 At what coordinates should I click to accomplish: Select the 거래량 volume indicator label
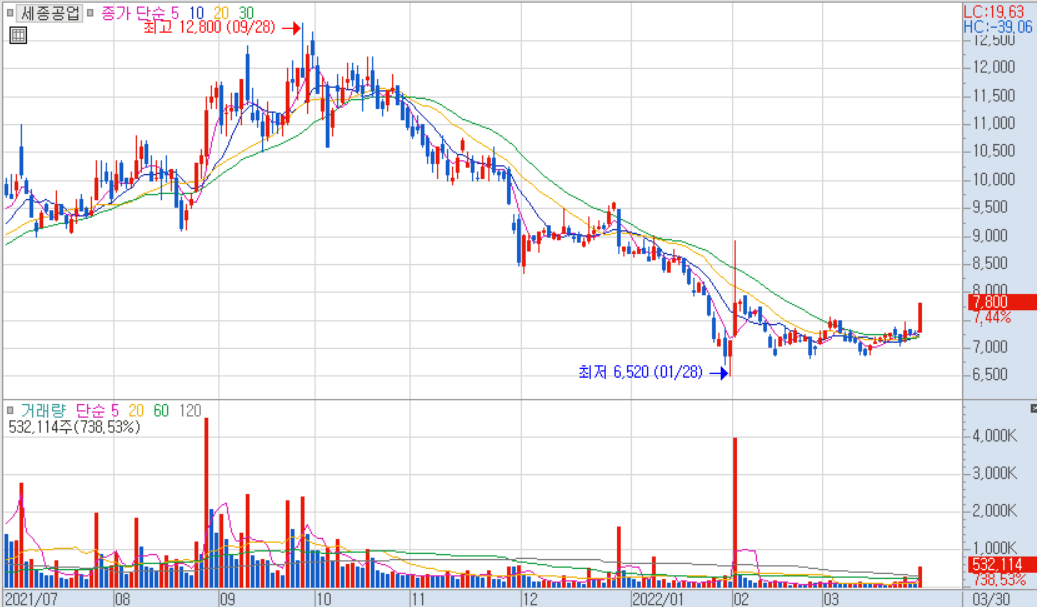point(43,411)
